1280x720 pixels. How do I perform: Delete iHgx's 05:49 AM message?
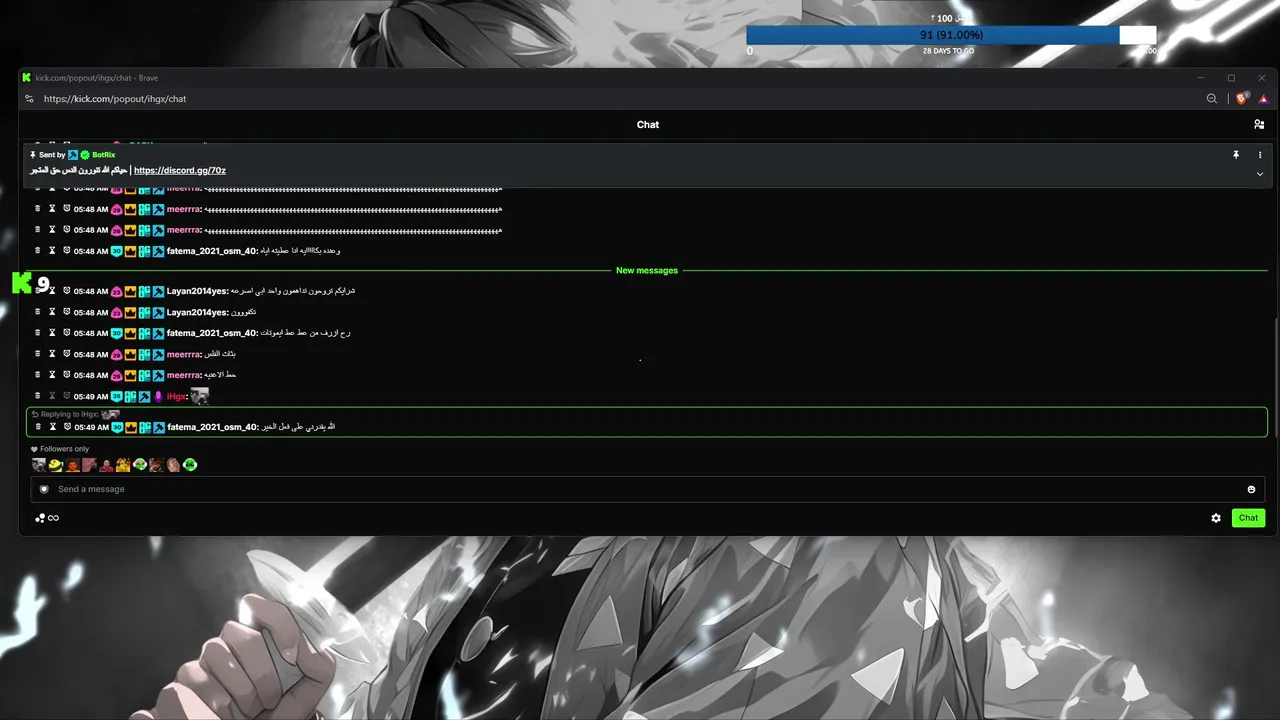tap(38, 396)
